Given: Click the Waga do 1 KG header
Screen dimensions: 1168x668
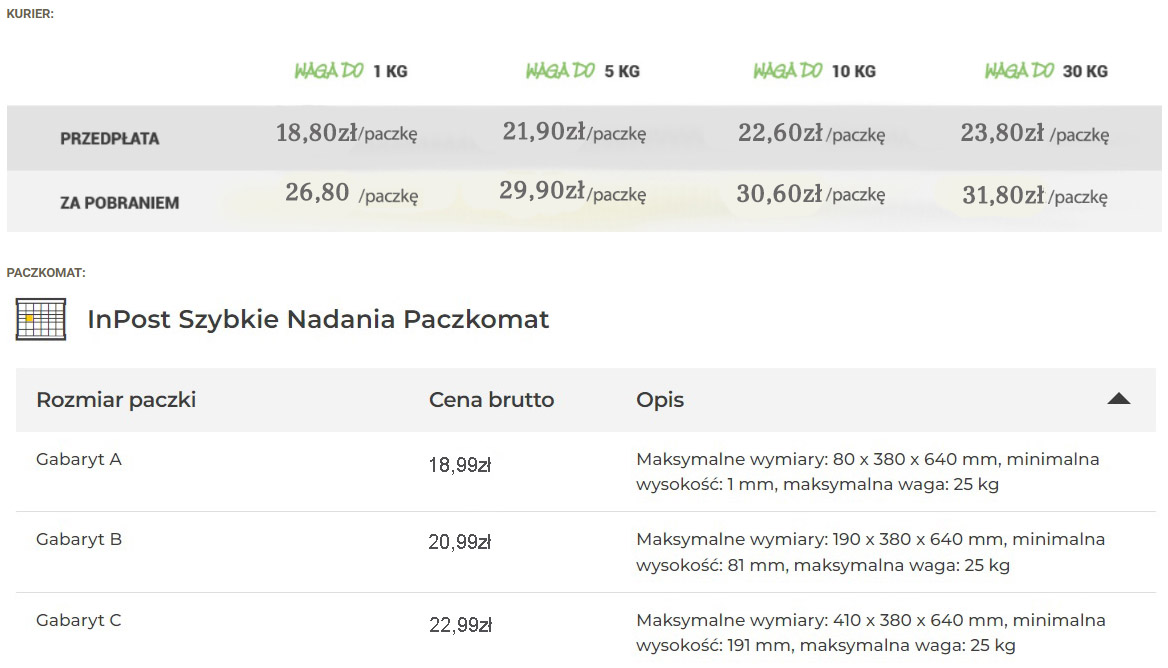Looking at the screenshot, I should pyautogui.click(x=351, y=71).
